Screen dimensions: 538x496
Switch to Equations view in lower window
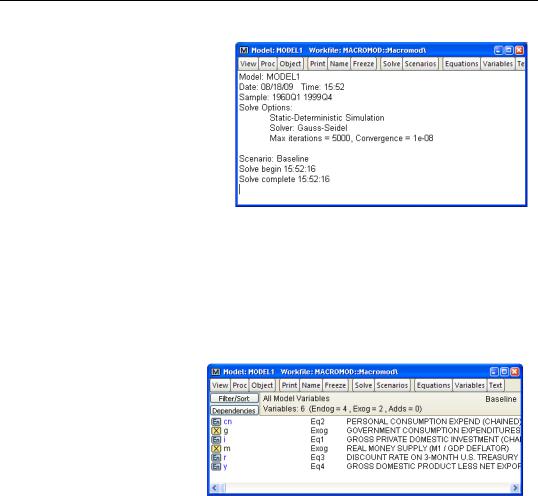pyautogui.click(x=433, y=386)
